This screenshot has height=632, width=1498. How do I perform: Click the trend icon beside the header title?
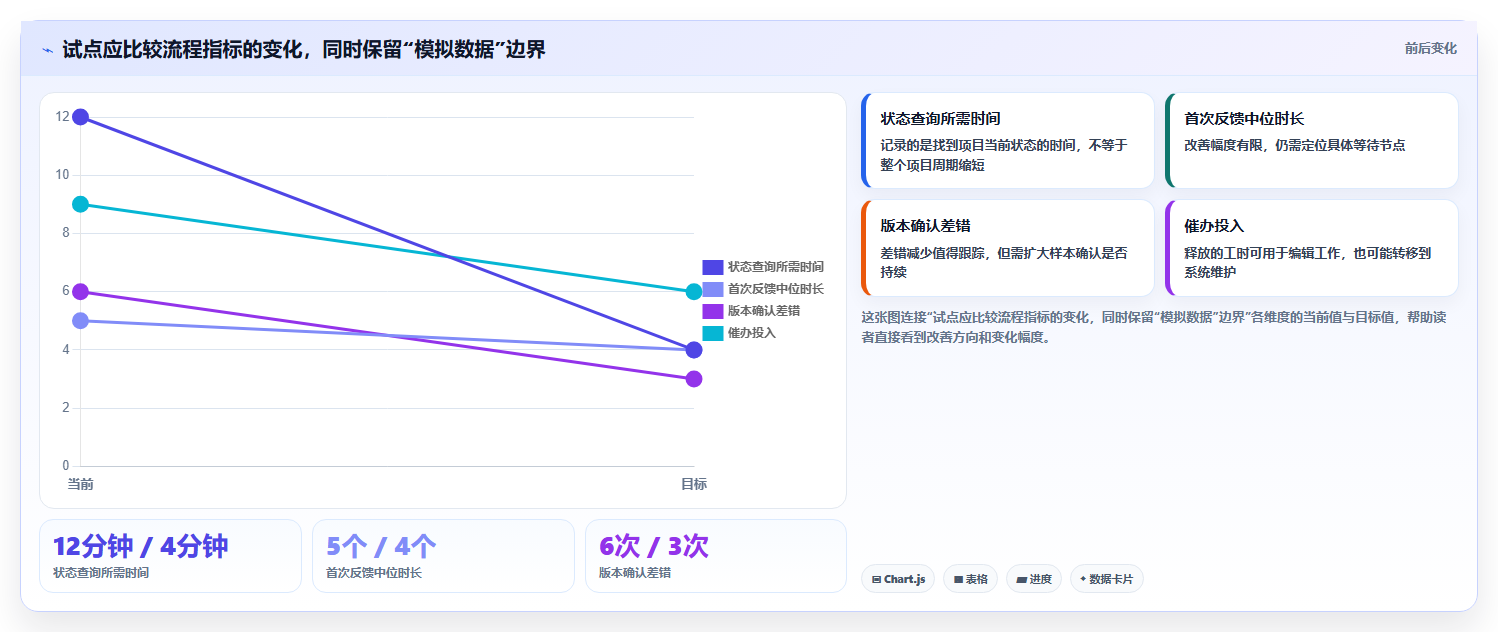(48, 50)
